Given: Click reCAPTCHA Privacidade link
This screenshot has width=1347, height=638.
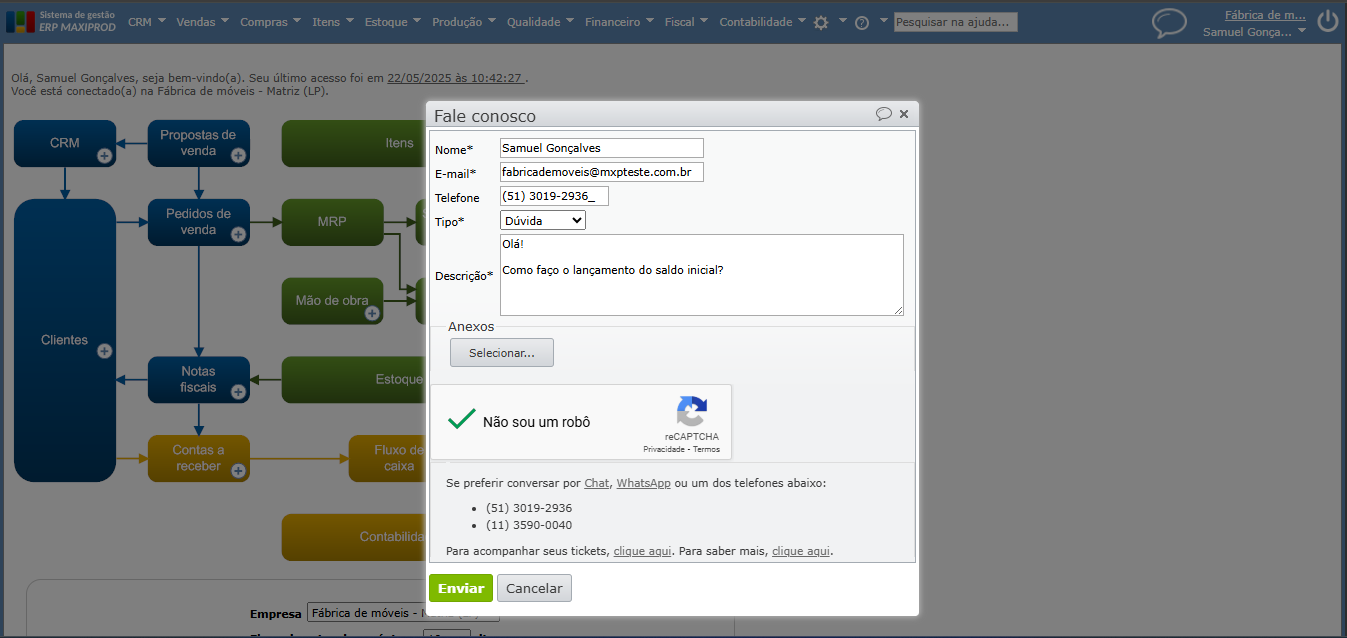Looking at the screenshot, I should pos(663,450).
